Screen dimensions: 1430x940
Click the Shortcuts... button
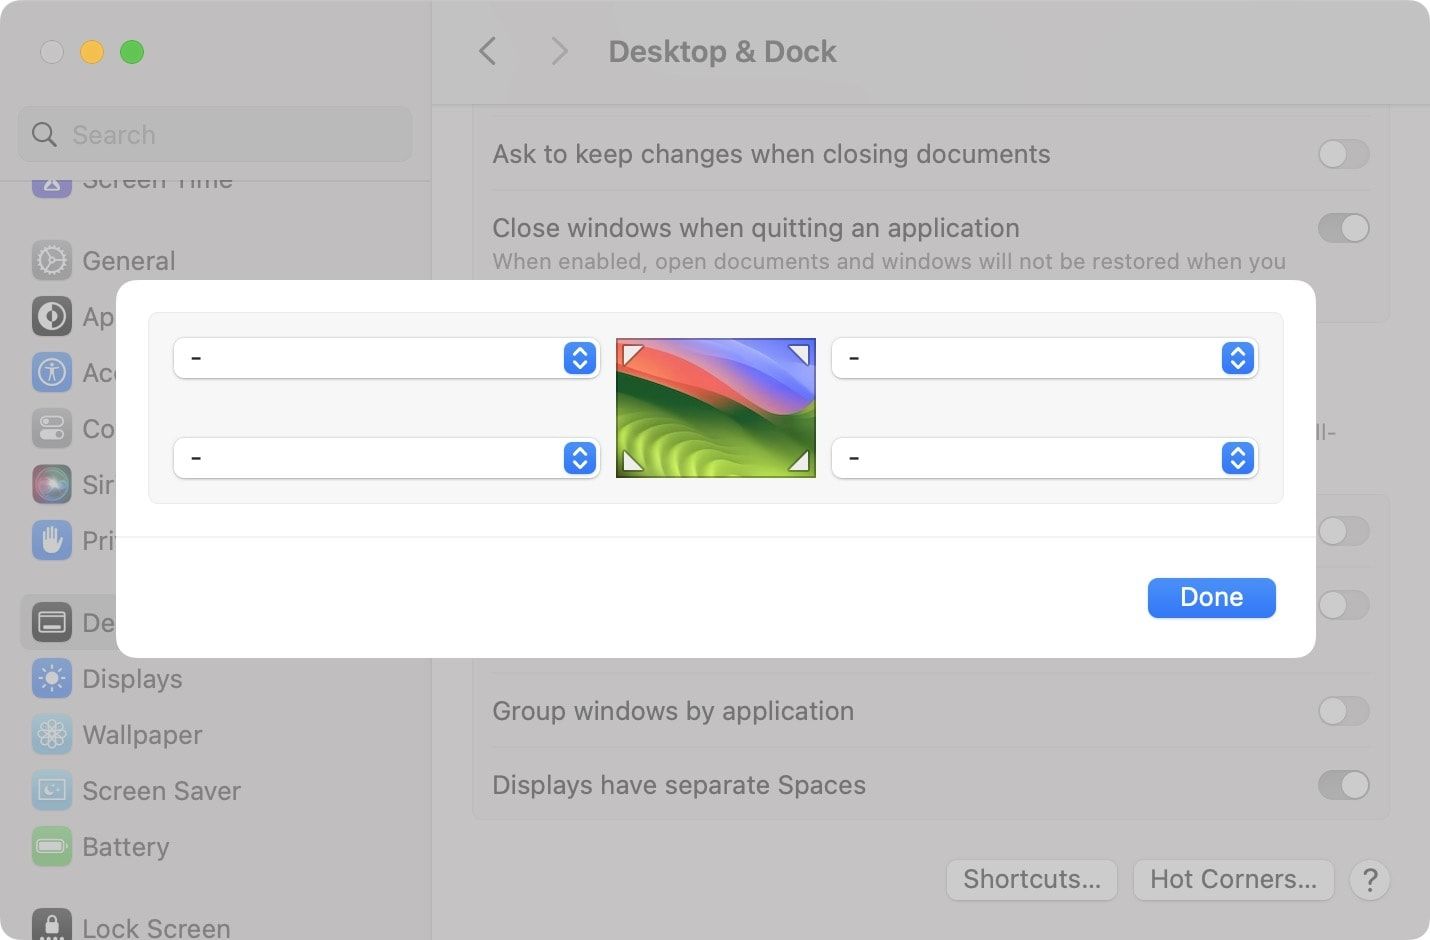pyautogui.click(x=1031, y=880)
